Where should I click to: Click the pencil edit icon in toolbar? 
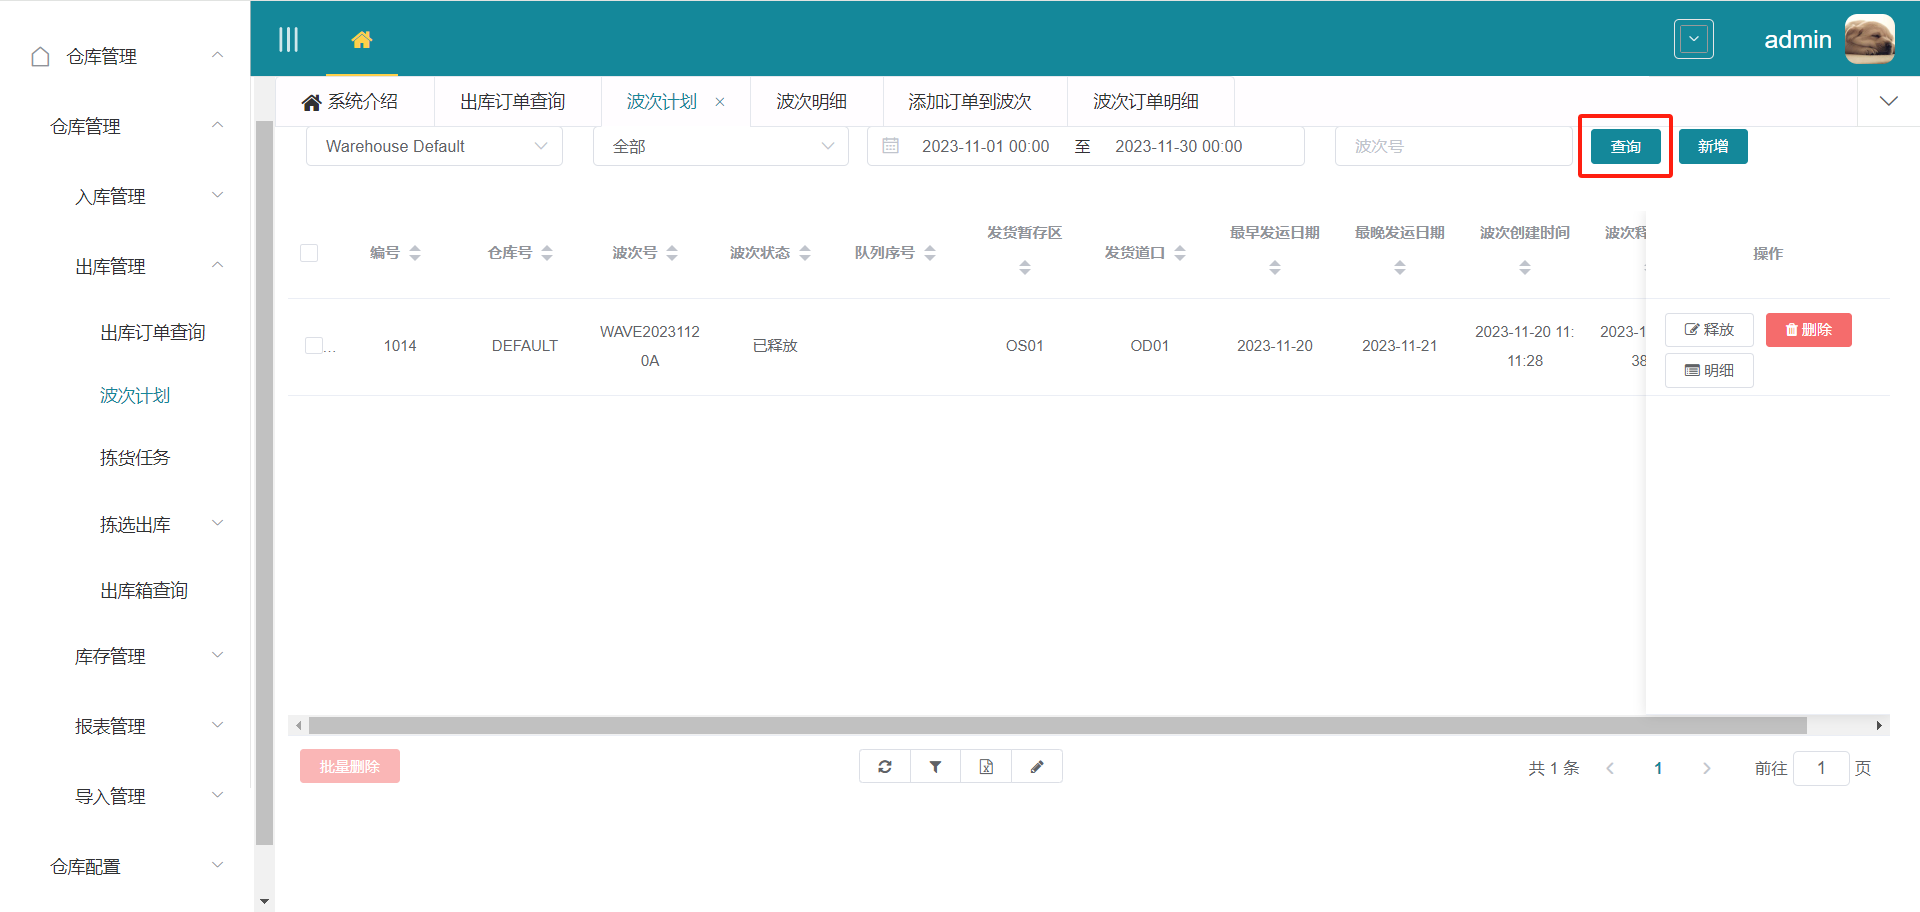[x=1037, y=767]
